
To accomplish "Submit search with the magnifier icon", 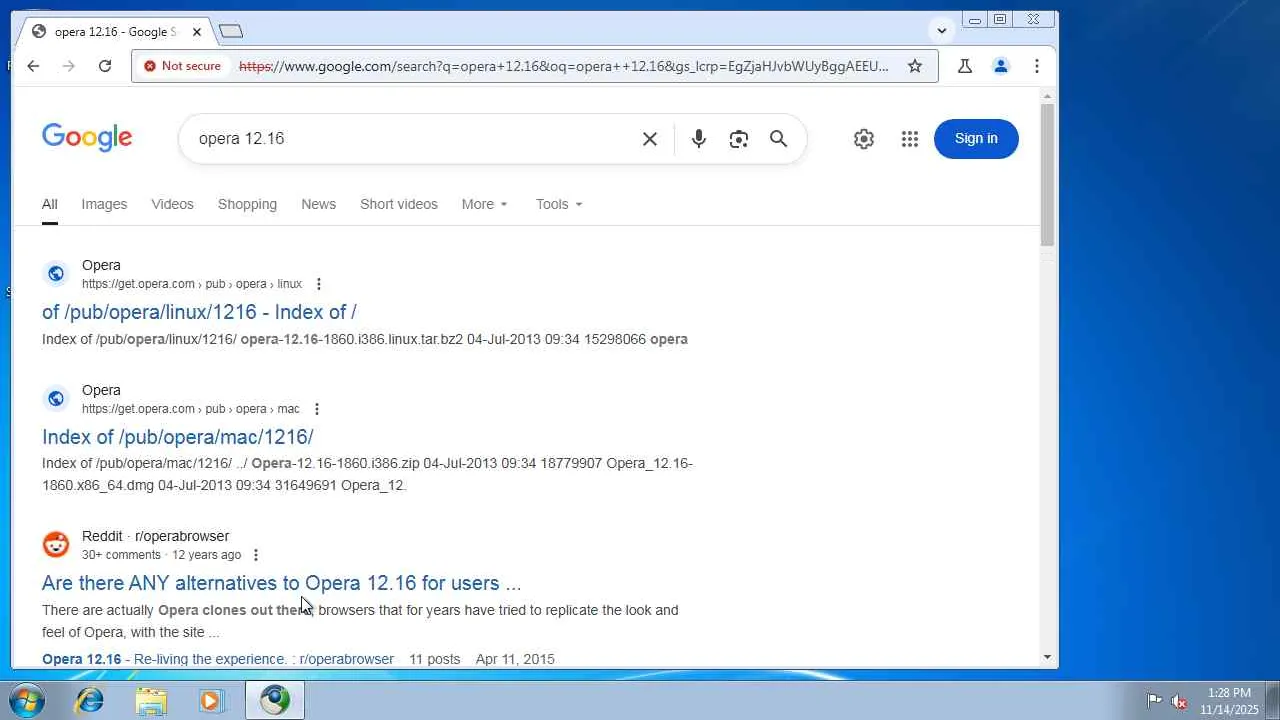I will click(x=779, y=139).
